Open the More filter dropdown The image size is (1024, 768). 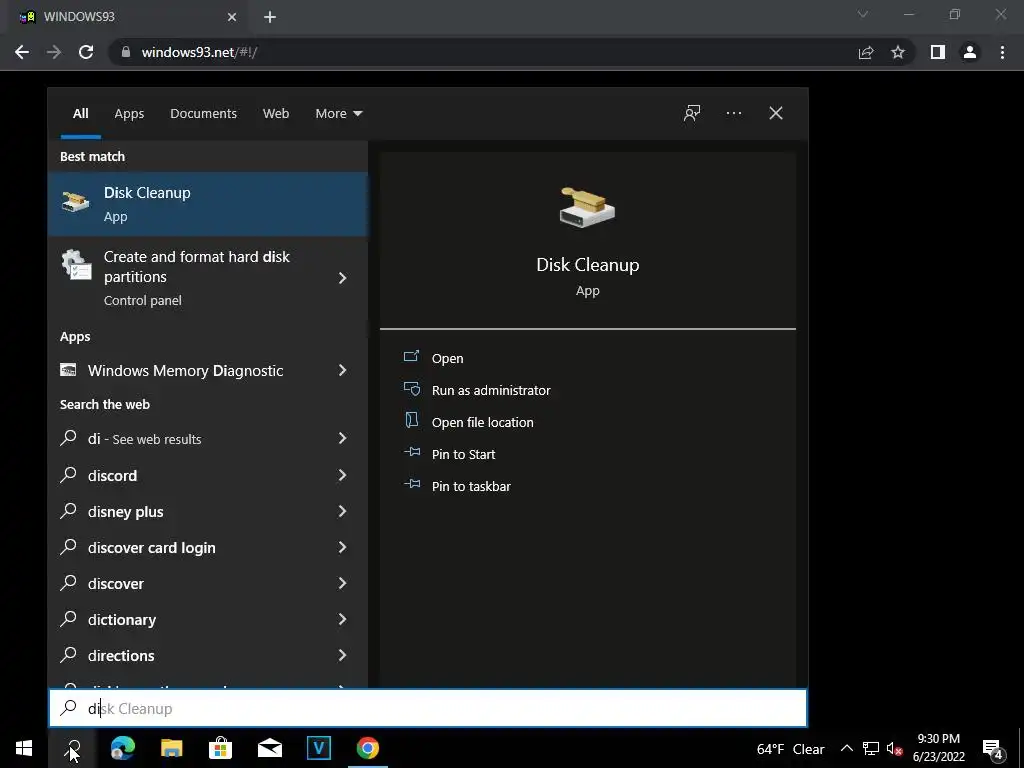coord(338,114)
